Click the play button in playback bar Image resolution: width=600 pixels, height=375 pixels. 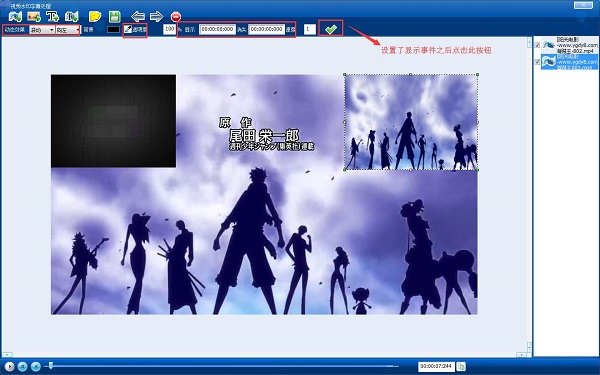pos(10,367)
